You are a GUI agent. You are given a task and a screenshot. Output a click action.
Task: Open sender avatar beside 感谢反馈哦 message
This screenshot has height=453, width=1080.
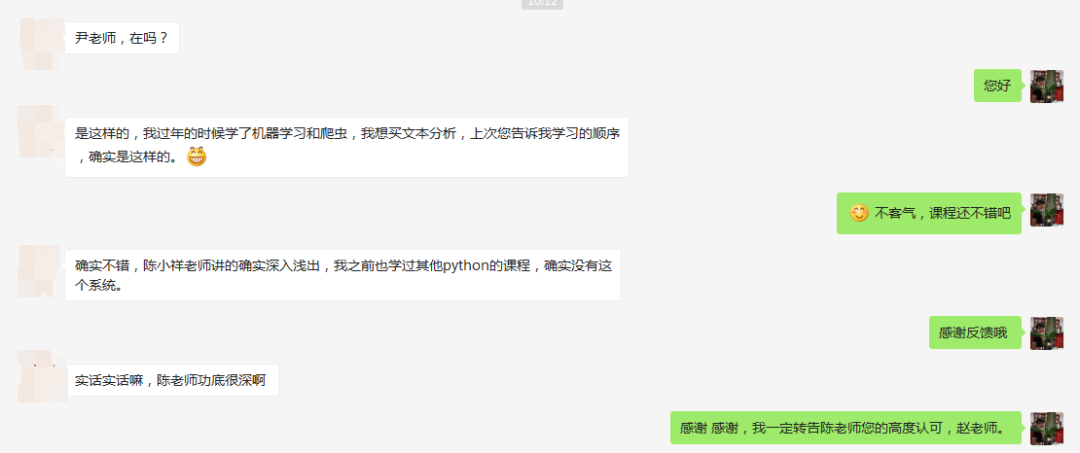[x=1046, y=333]
